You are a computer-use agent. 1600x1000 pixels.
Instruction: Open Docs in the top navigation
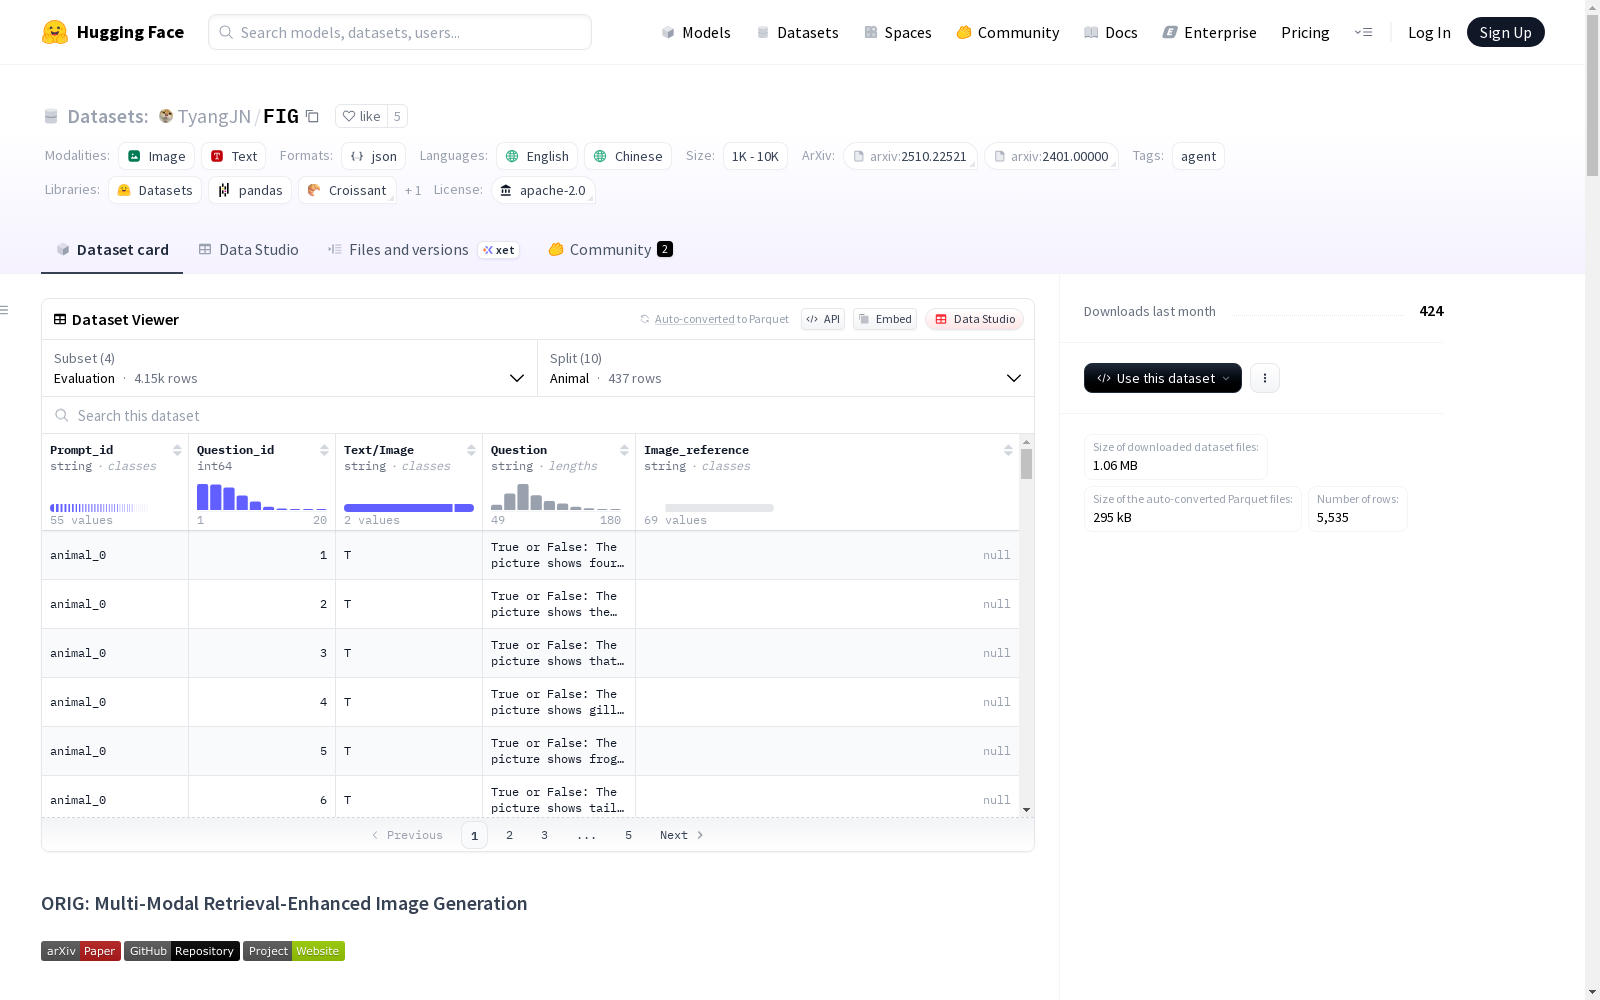point(1111,32)
